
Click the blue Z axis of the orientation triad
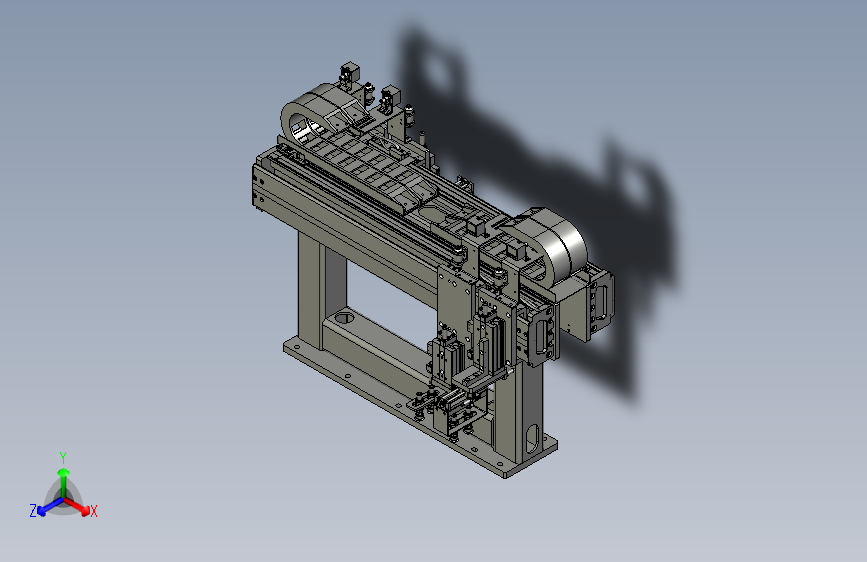pyautogui.click(x=50, y=506)
